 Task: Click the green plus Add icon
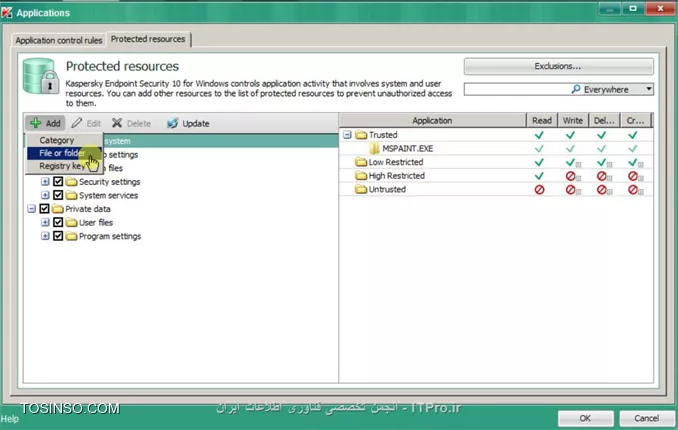point(35,123)
